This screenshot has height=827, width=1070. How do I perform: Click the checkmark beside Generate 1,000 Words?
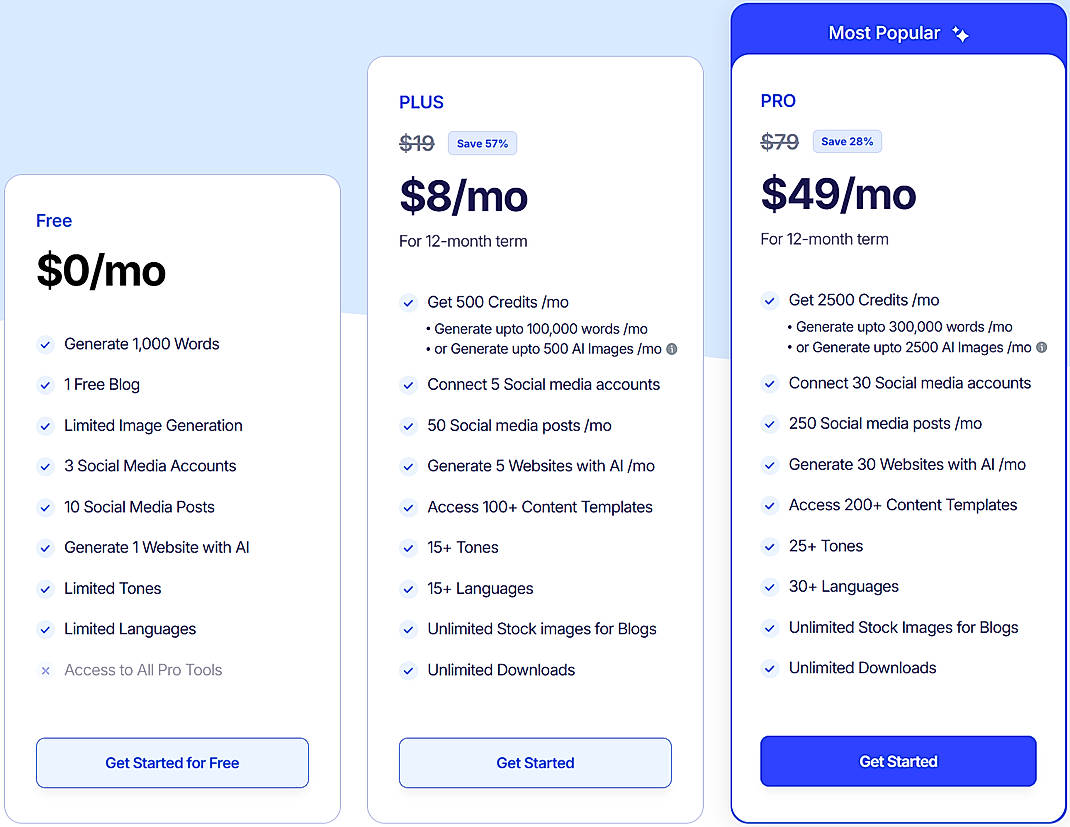(x=45, y=344)
